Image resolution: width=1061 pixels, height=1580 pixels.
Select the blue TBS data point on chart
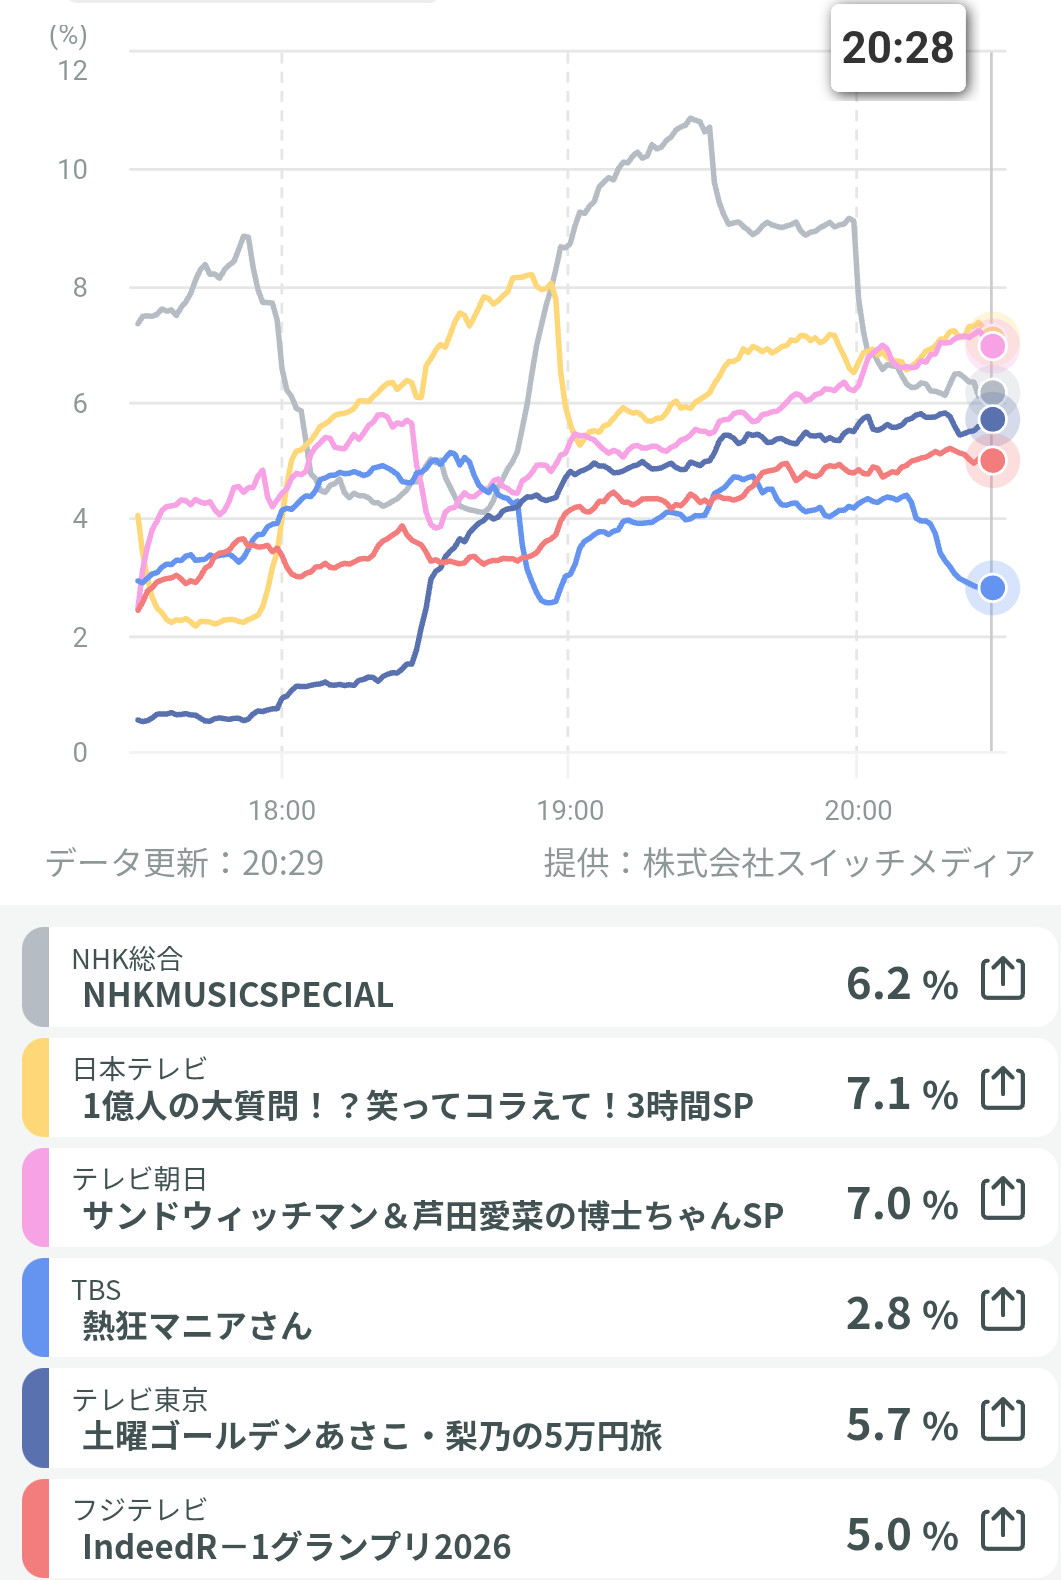992,588
